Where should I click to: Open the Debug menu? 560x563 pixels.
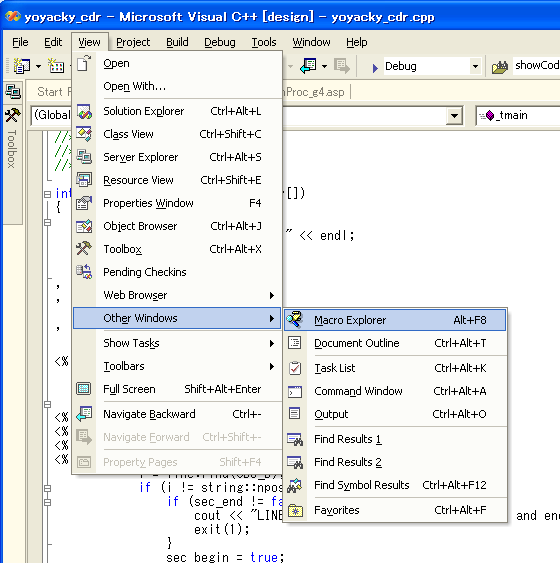point(220,42)
